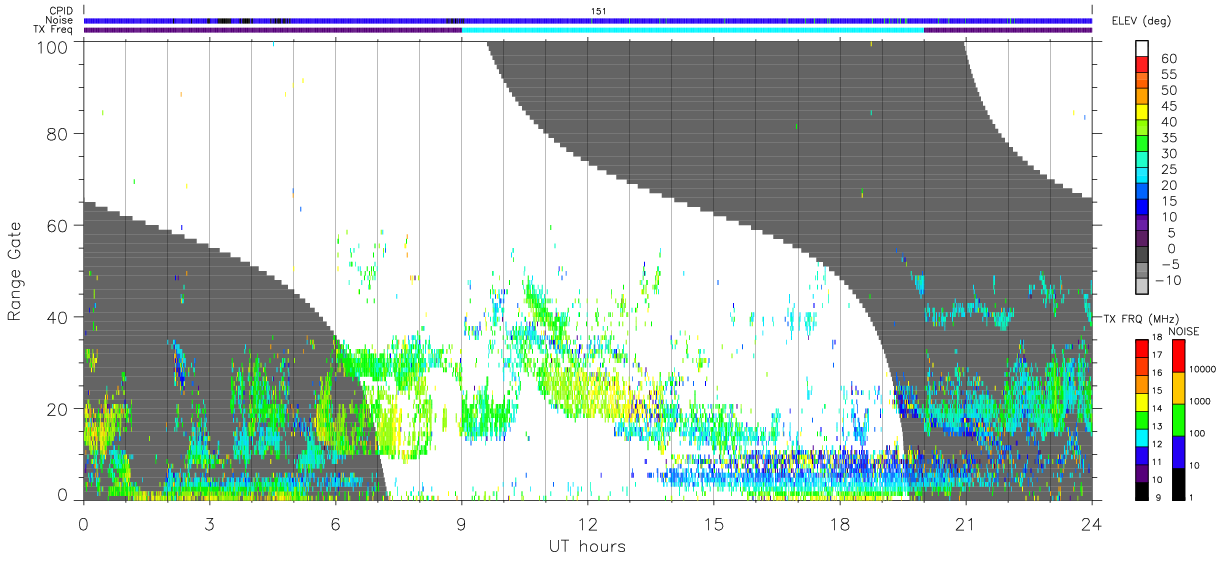
Task: Click the -5 label on the ELEV color bar
Action: point(1169,264)
